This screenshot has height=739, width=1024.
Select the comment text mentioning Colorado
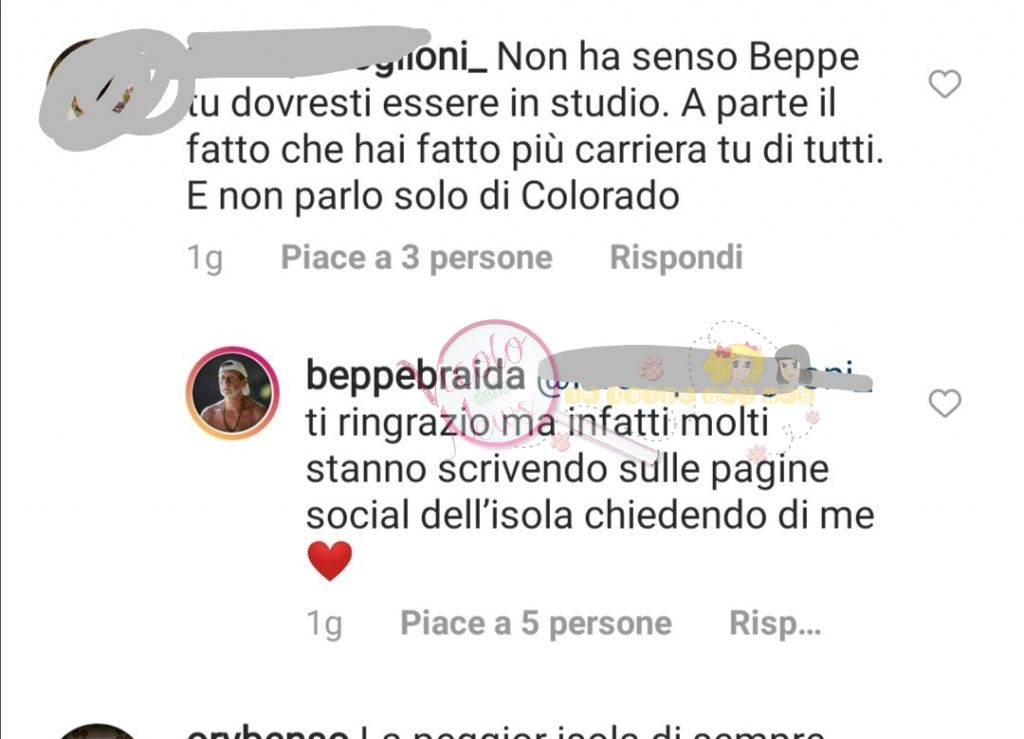click(433, 196)
